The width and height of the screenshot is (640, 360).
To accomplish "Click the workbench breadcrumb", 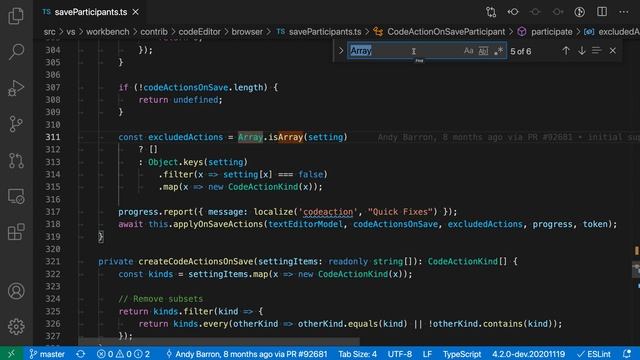I will [x=107, y=32].
